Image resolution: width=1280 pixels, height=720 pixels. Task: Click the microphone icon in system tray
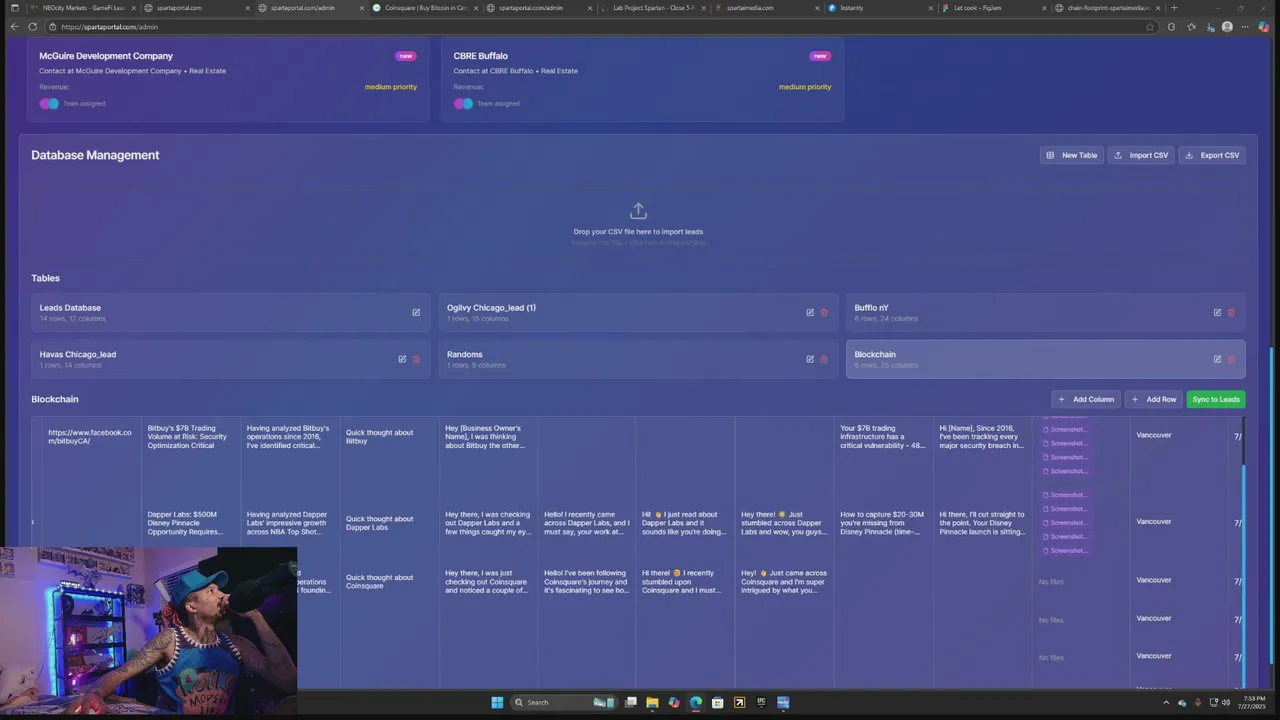pyautogui.click(x=1198, y=702)
